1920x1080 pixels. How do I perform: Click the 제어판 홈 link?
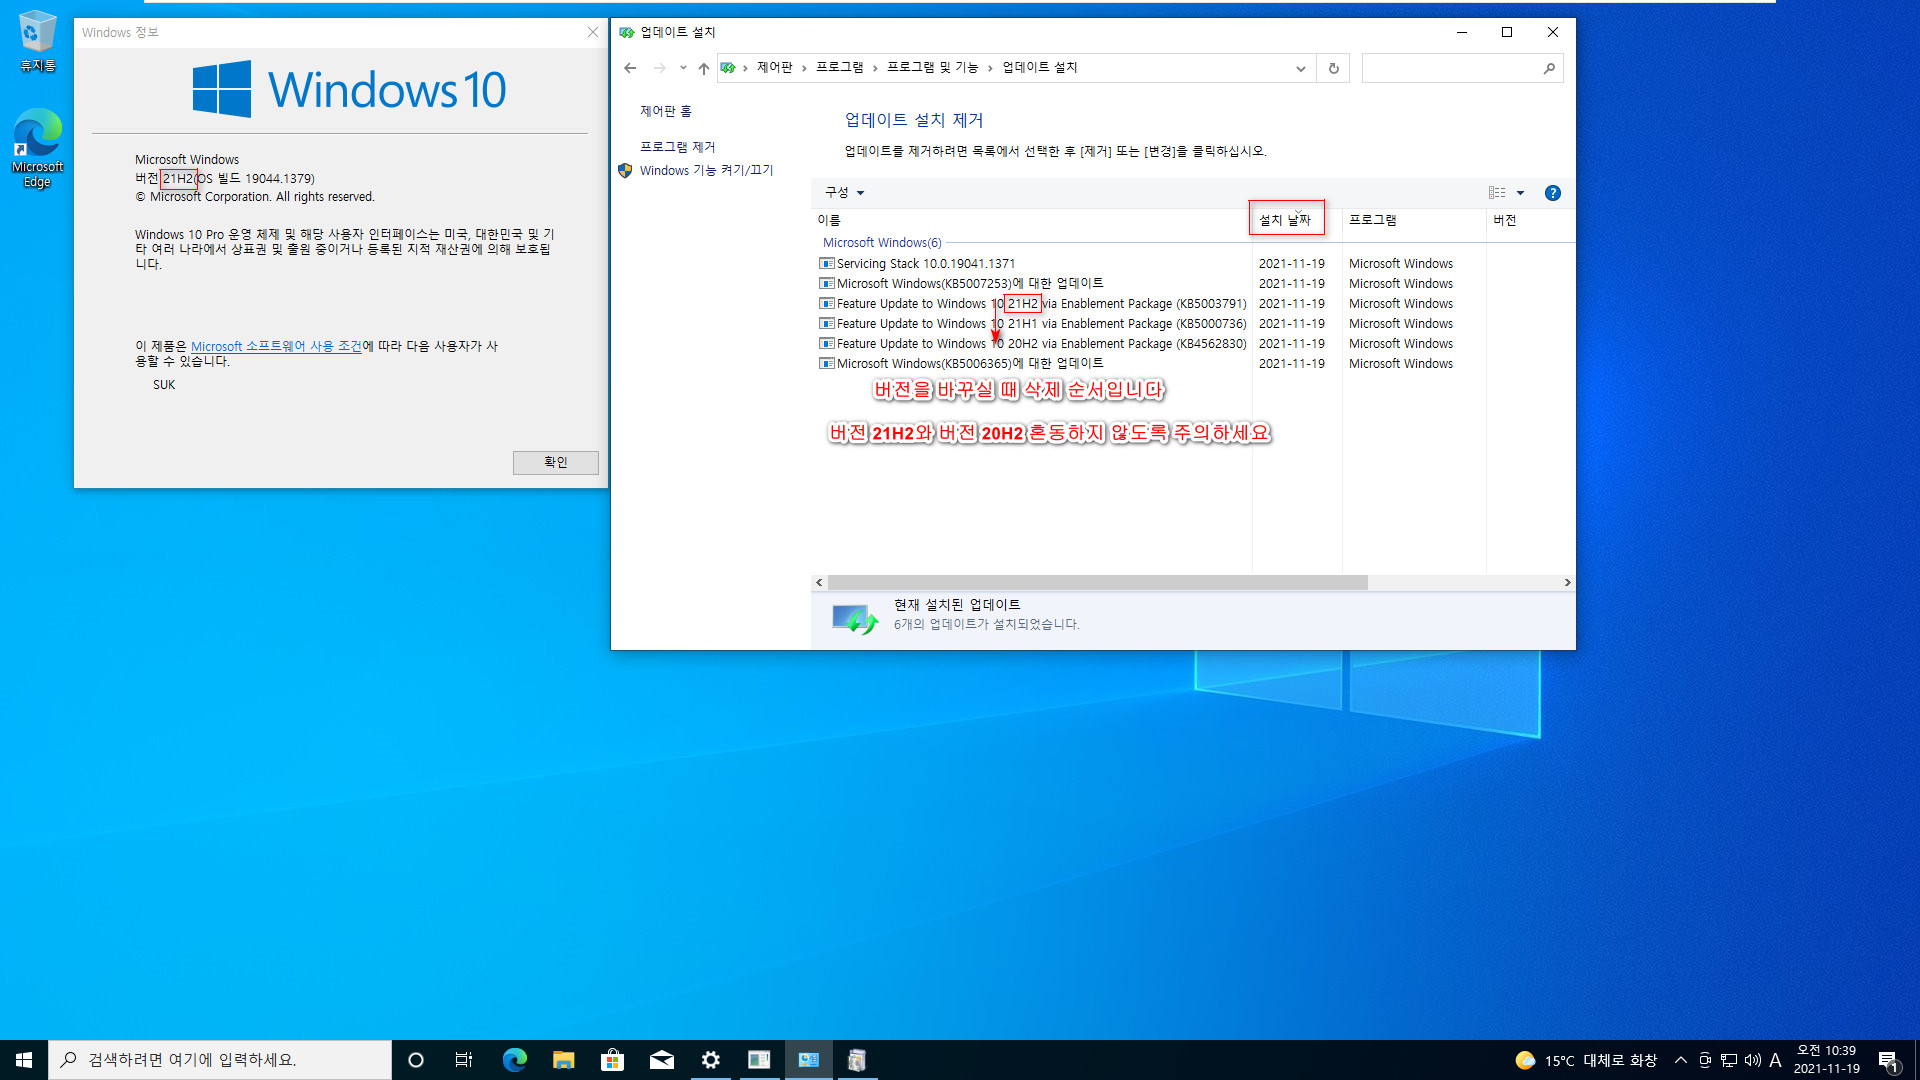pos(666,111)
